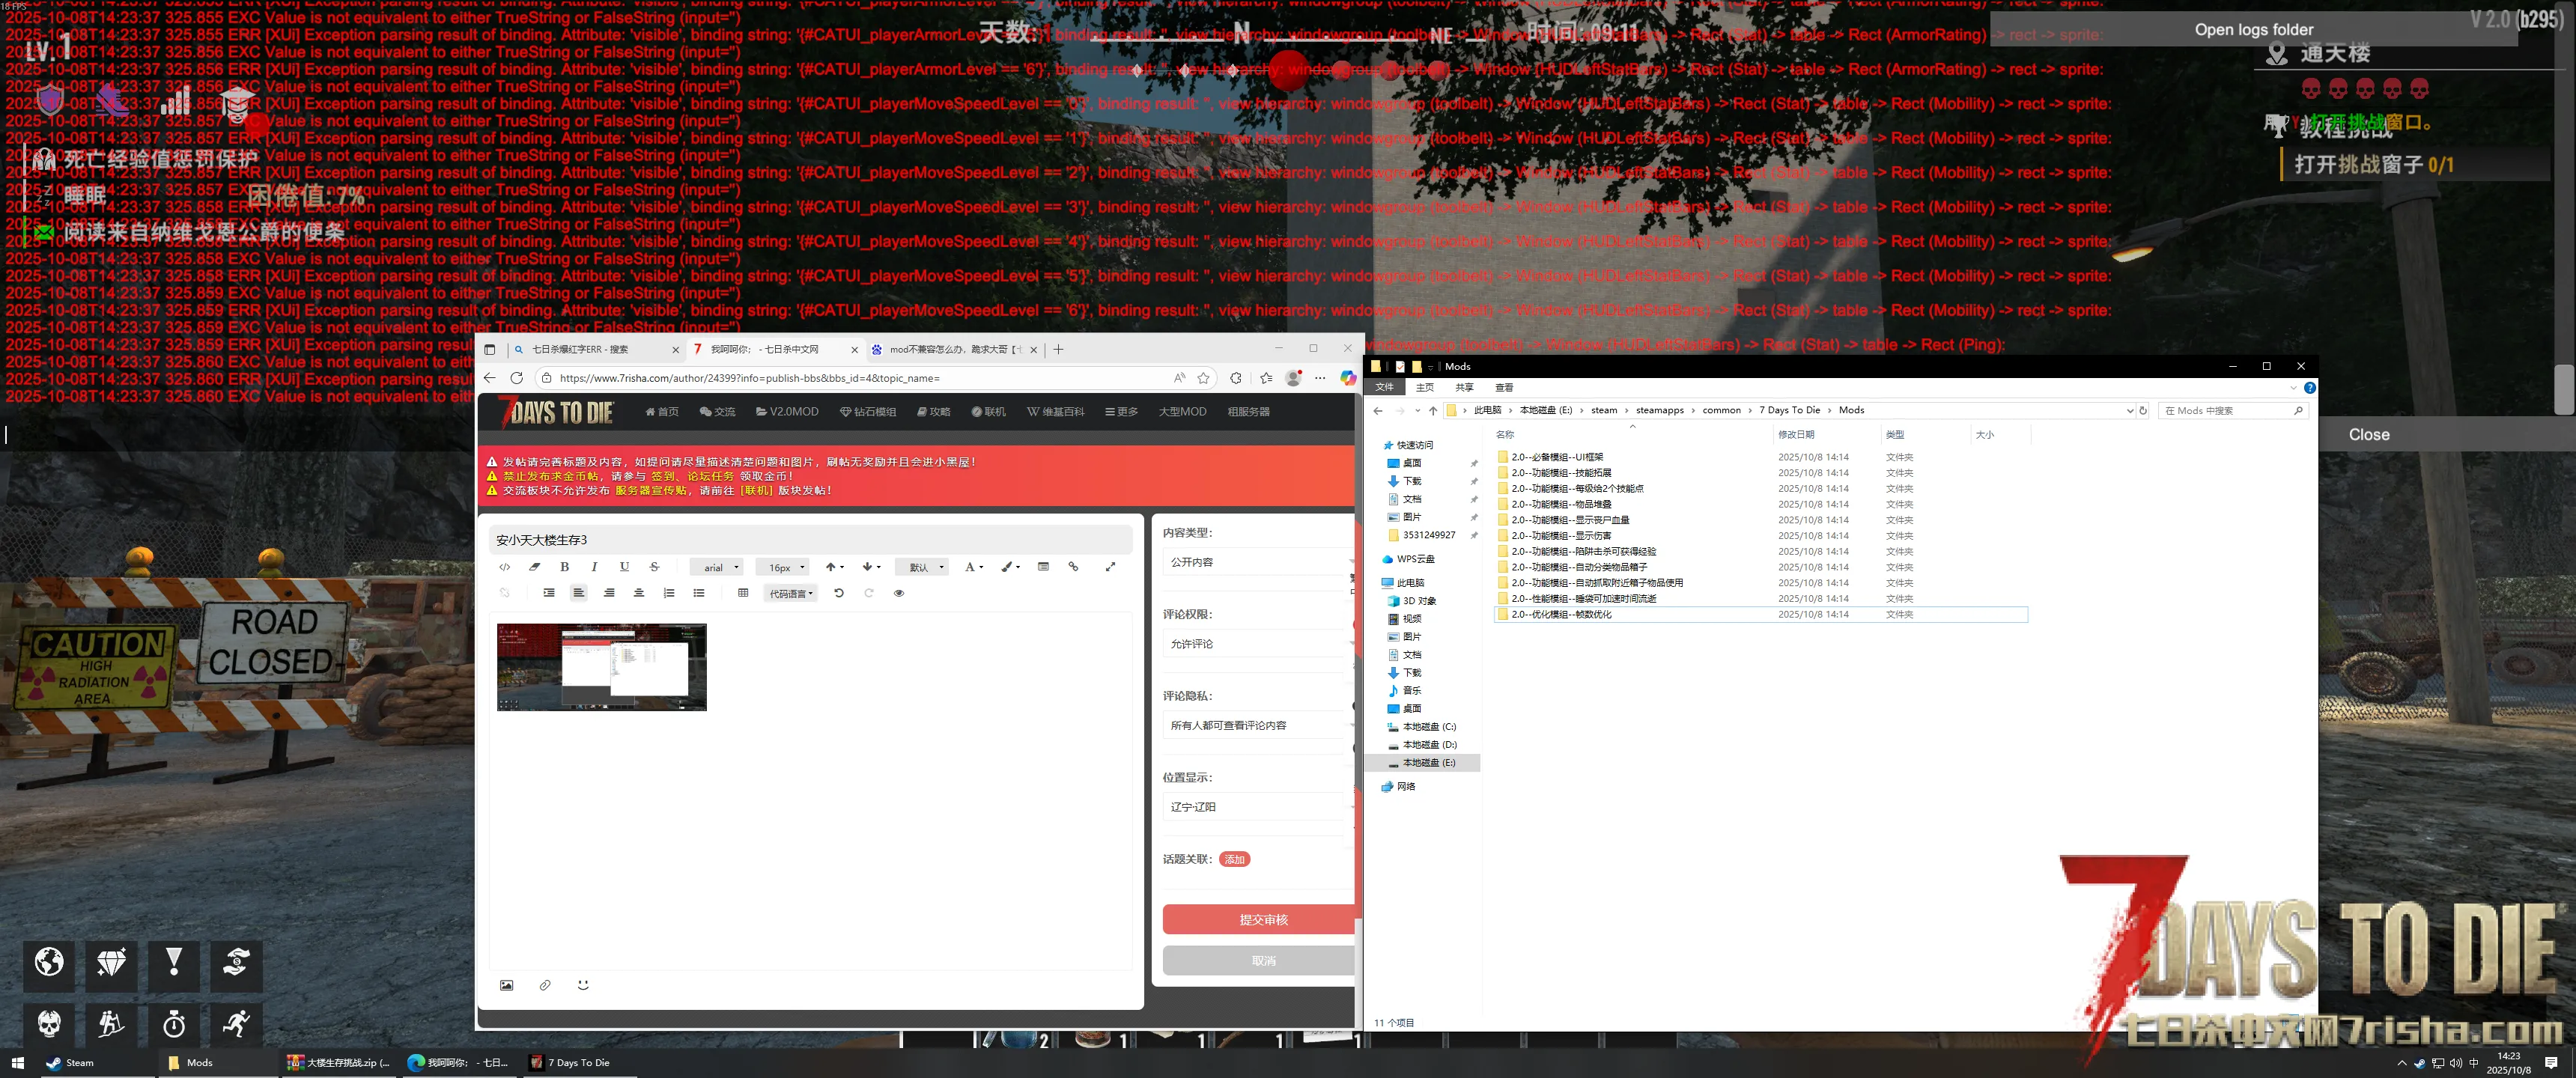The width and height of the screenshot is (2576, 1078).
Task: Toggle italic formatting
Action: 594,567
